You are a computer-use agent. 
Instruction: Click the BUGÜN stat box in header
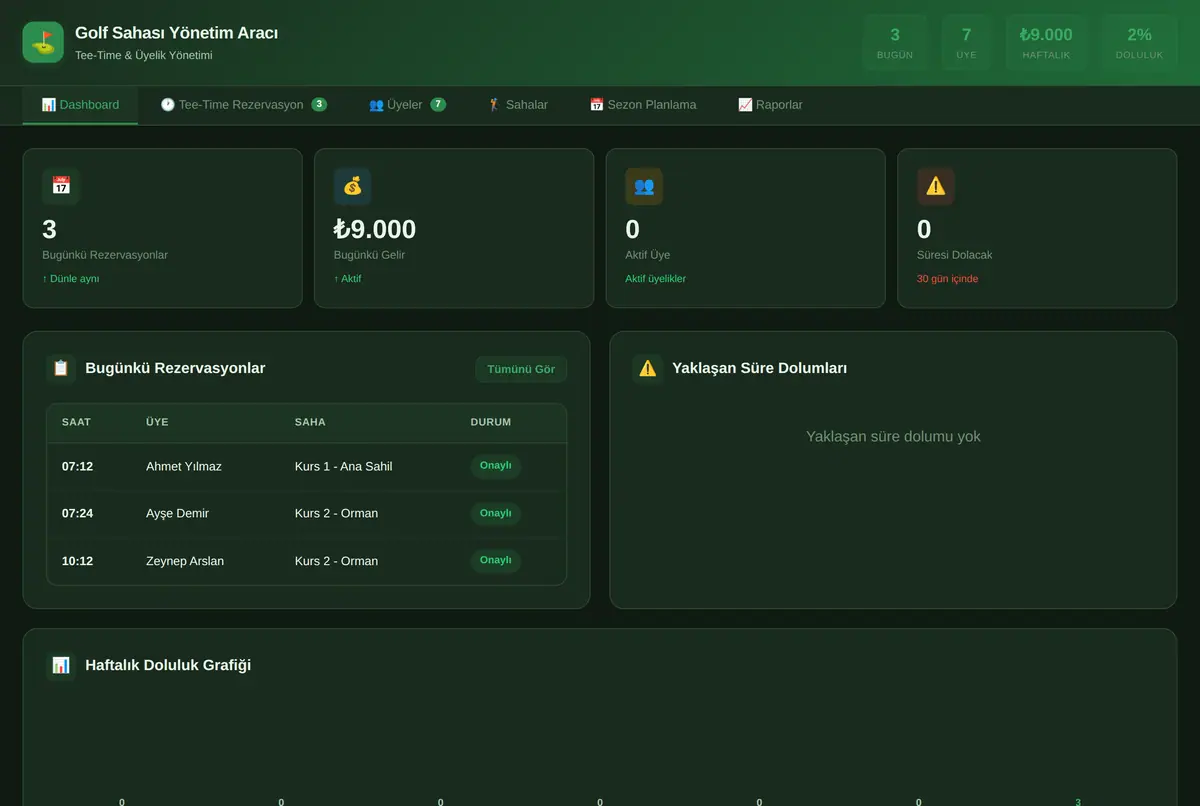coord(895,43)
